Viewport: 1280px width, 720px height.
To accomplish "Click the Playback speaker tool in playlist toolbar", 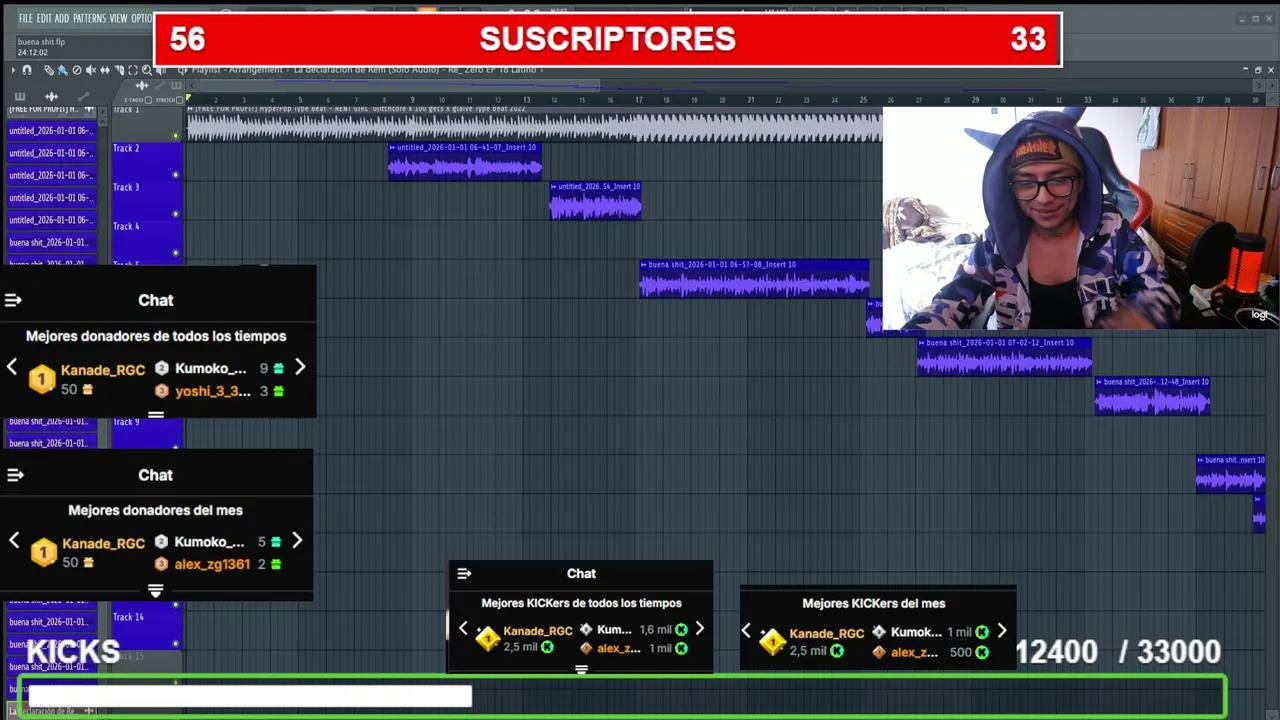I will coord(160,70).
